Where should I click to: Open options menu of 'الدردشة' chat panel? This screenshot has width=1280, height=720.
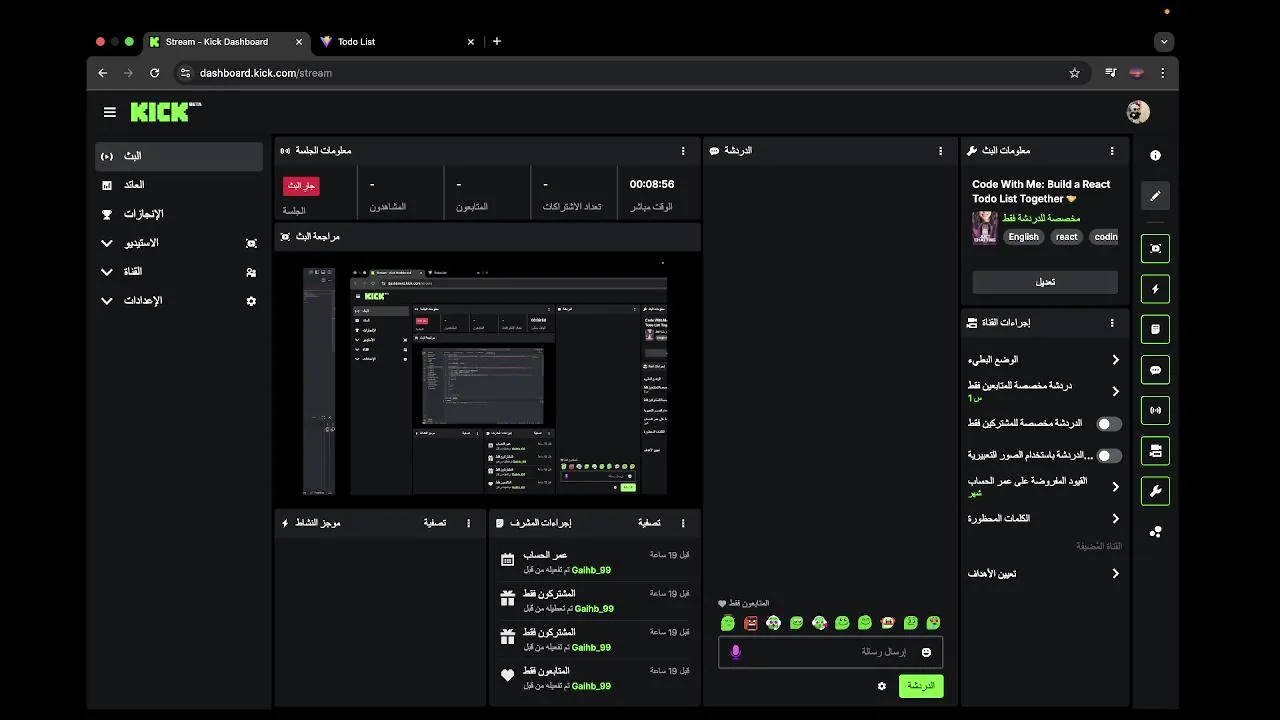[940, 151]
